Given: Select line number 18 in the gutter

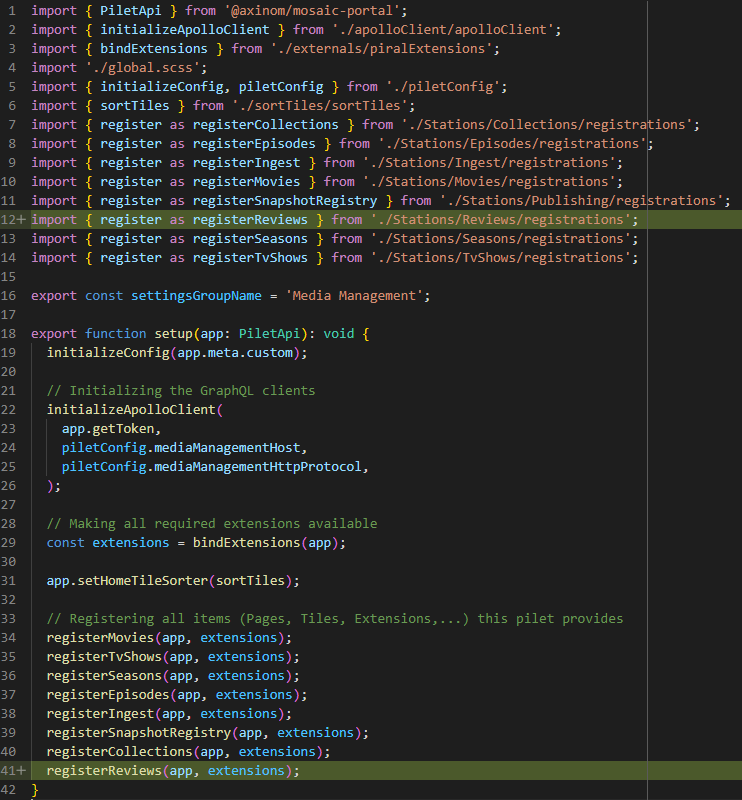Looking at the screenshot, I should (x=9, y=334).
